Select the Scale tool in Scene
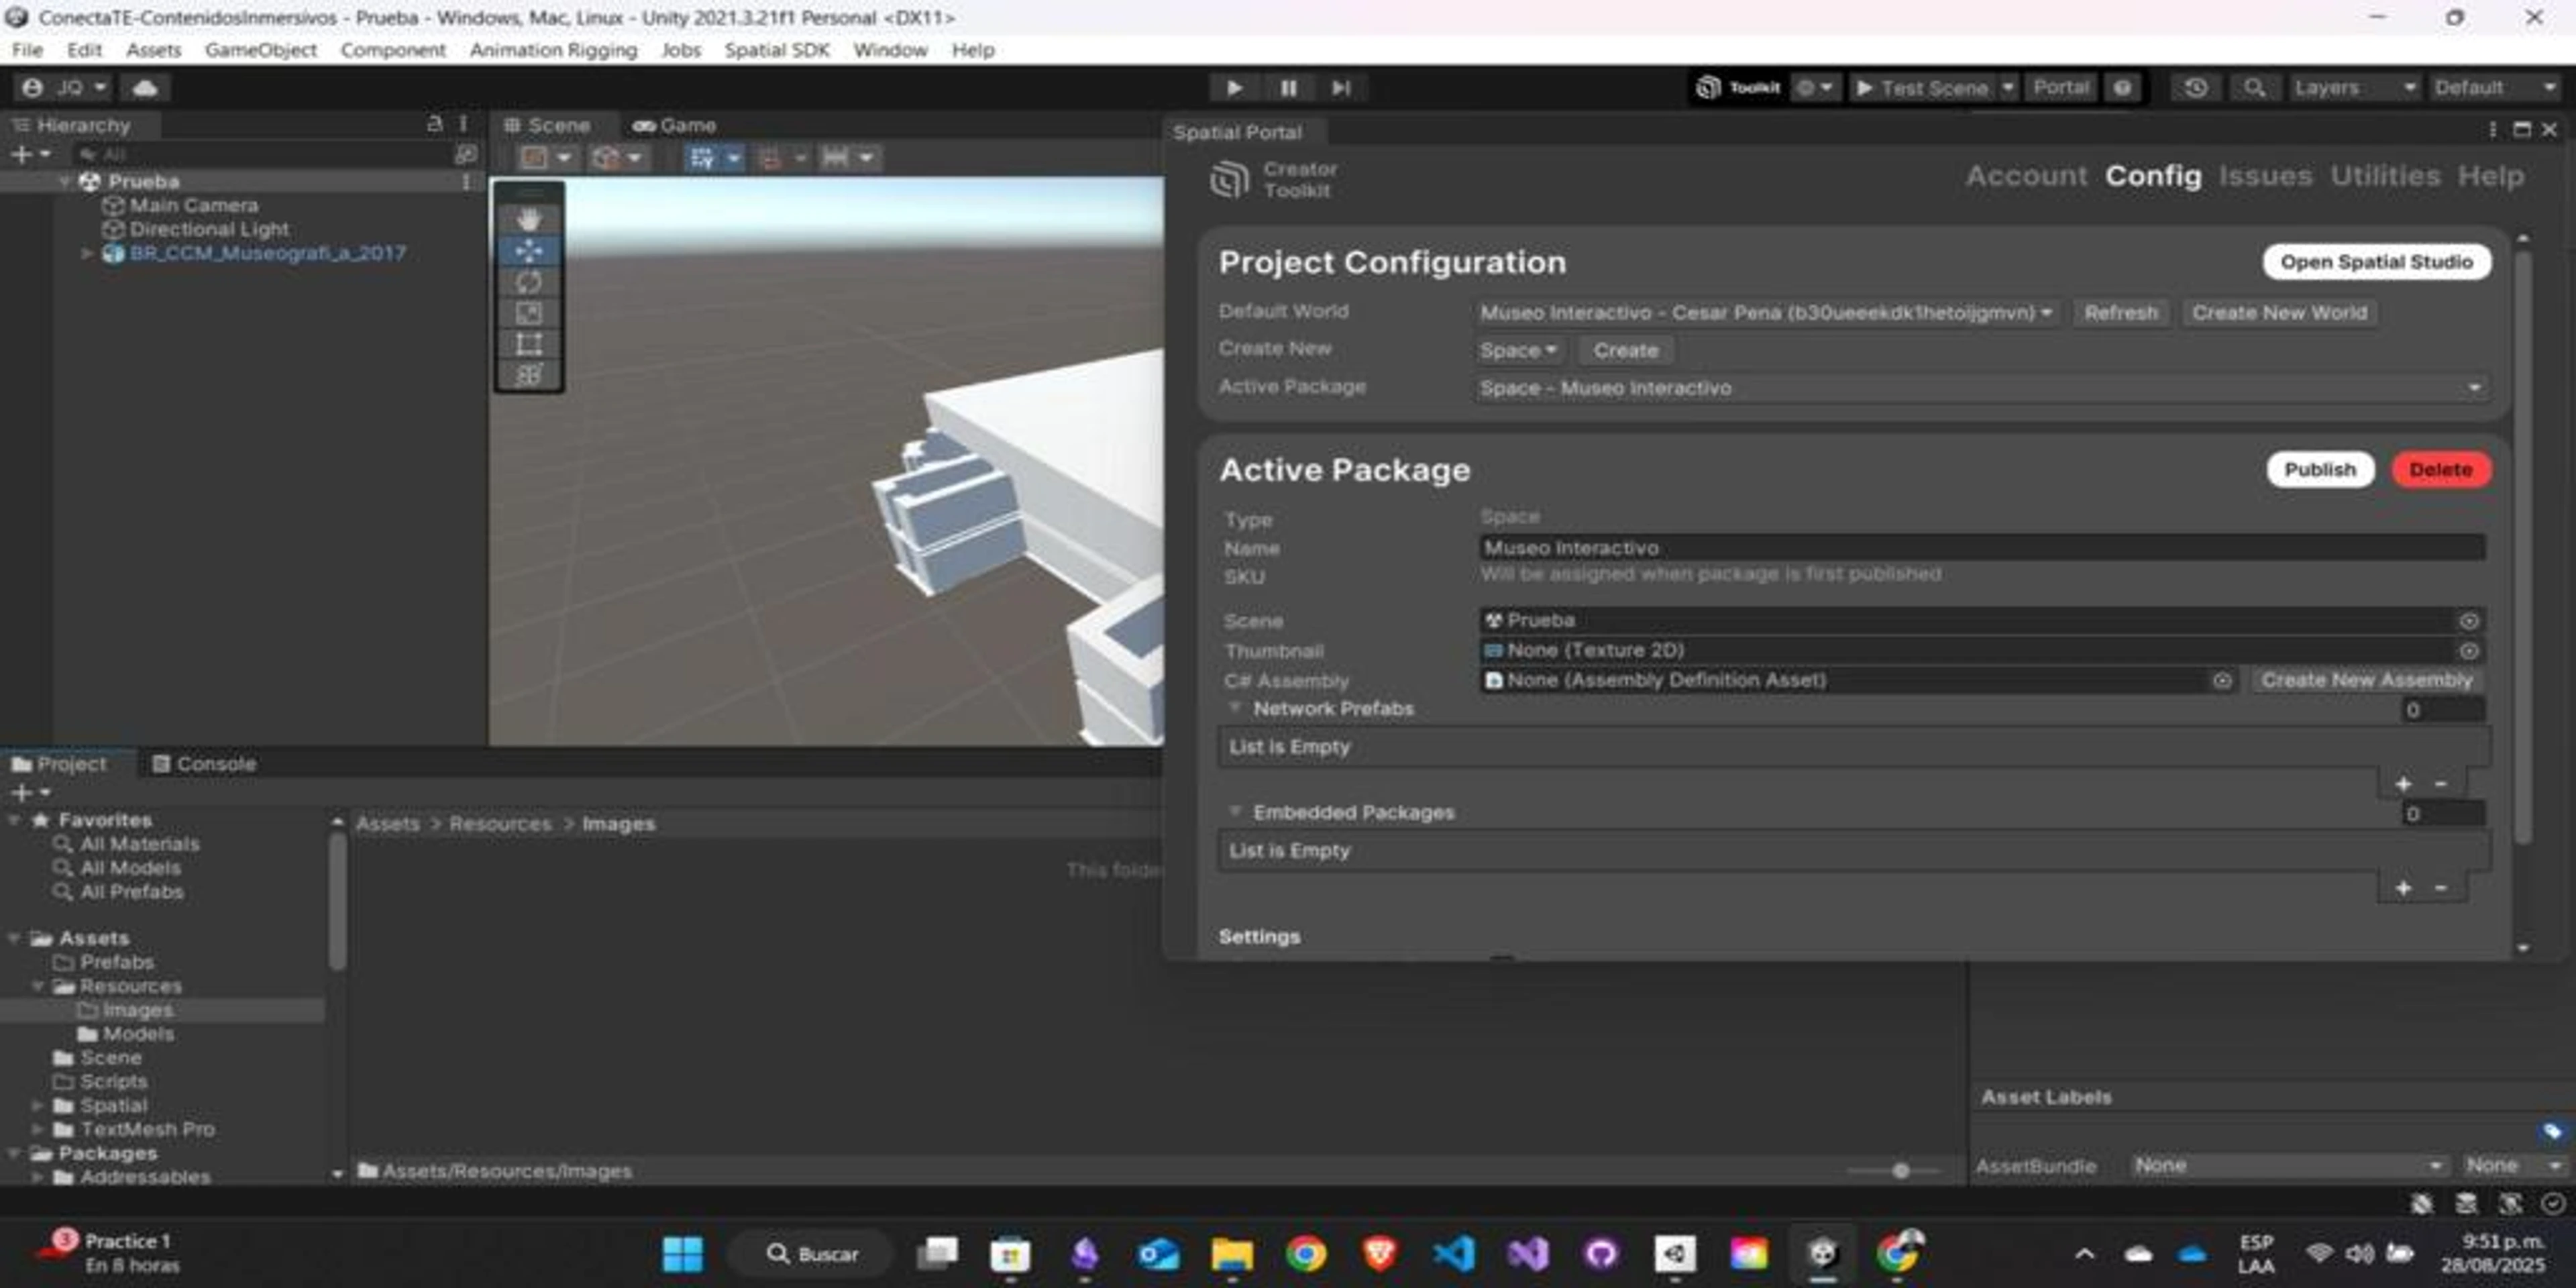Viewport: 2576px width, 1288px height. point(529,313)
